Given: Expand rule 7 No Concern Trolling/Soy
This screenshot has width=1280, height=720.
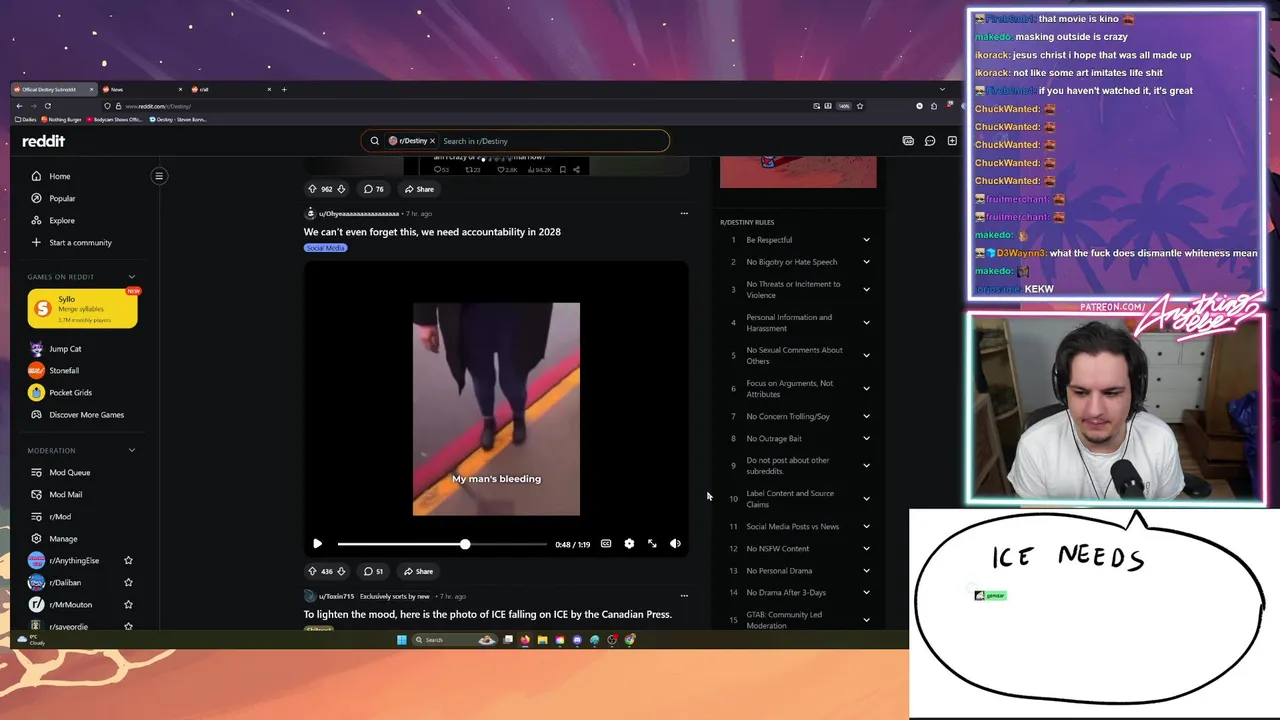Looking at the screenshot, I should click(x=866, y=416).
